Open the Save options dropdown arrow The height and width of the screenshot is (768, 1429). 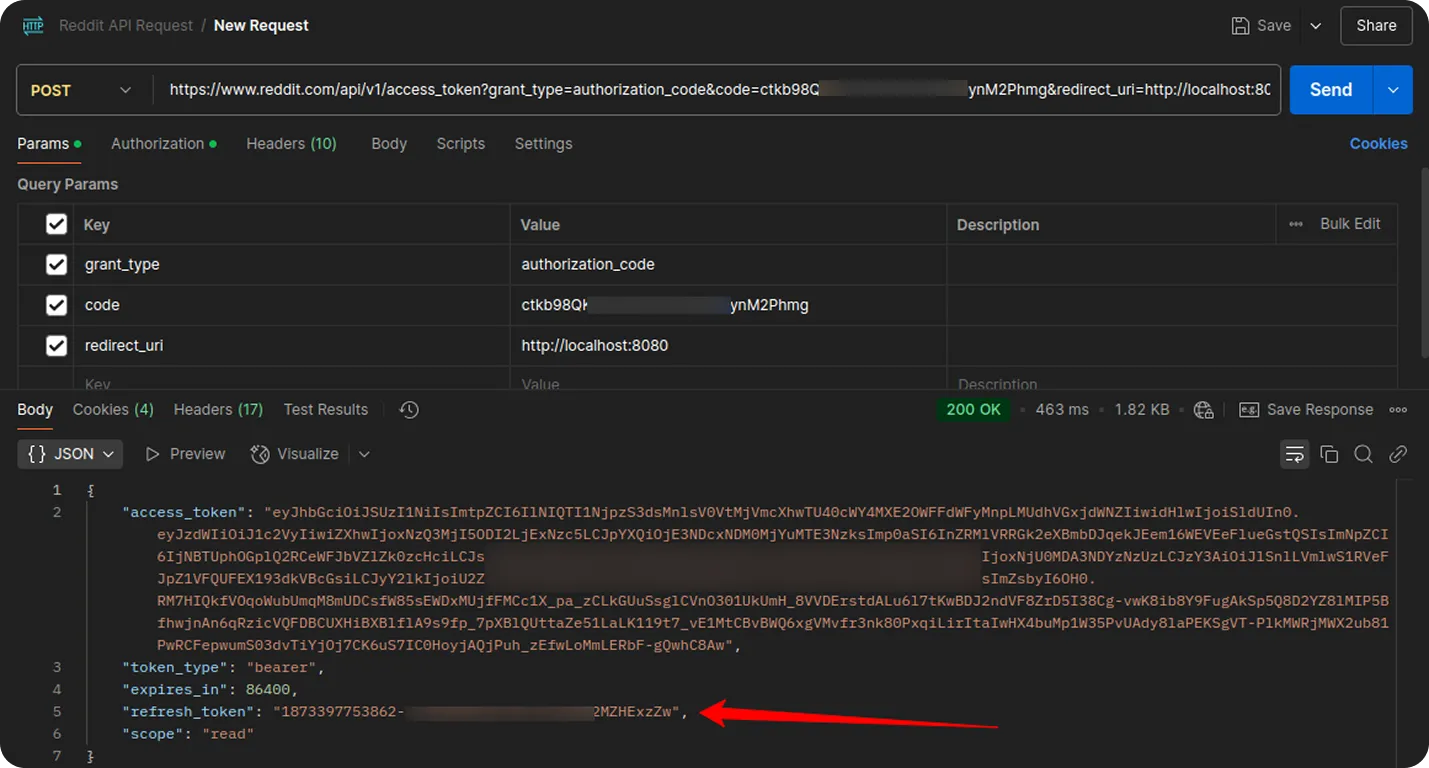point(1316,26)
